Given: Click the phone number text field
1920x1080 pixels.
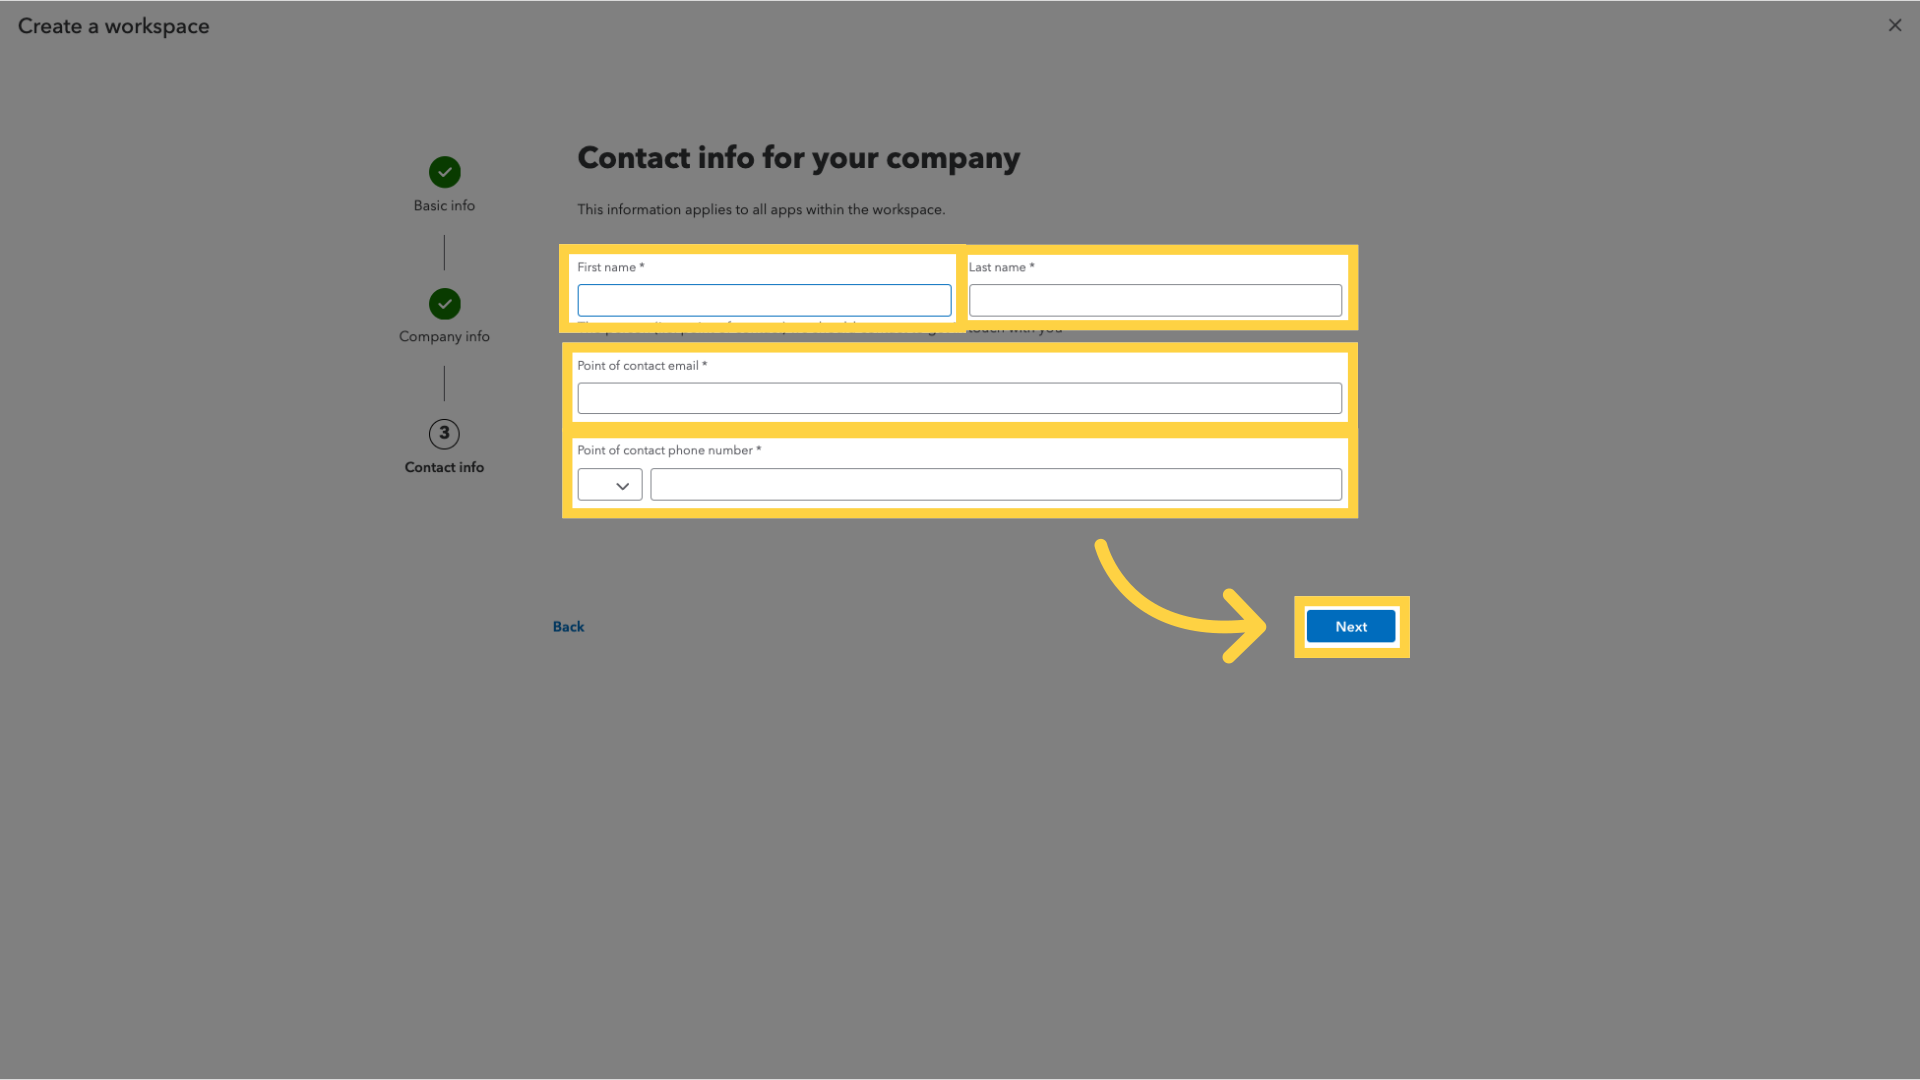Looking at the screenshot, I should pyautogui.click(x=995, y=485).
